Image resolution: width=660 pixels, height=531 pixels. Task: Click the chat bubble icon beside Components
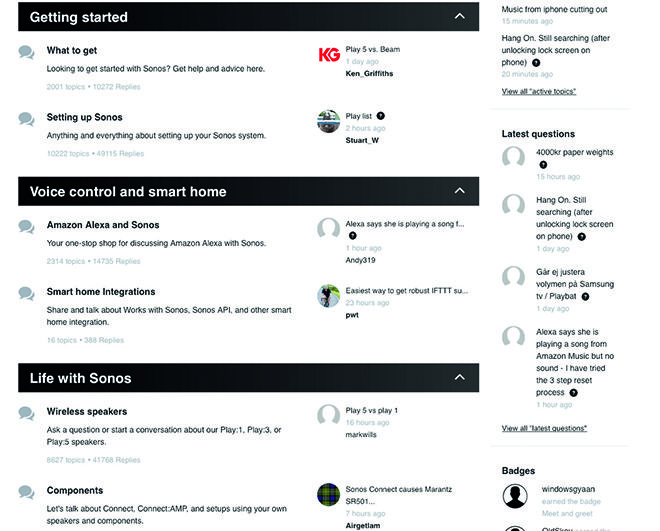[26, 492]
